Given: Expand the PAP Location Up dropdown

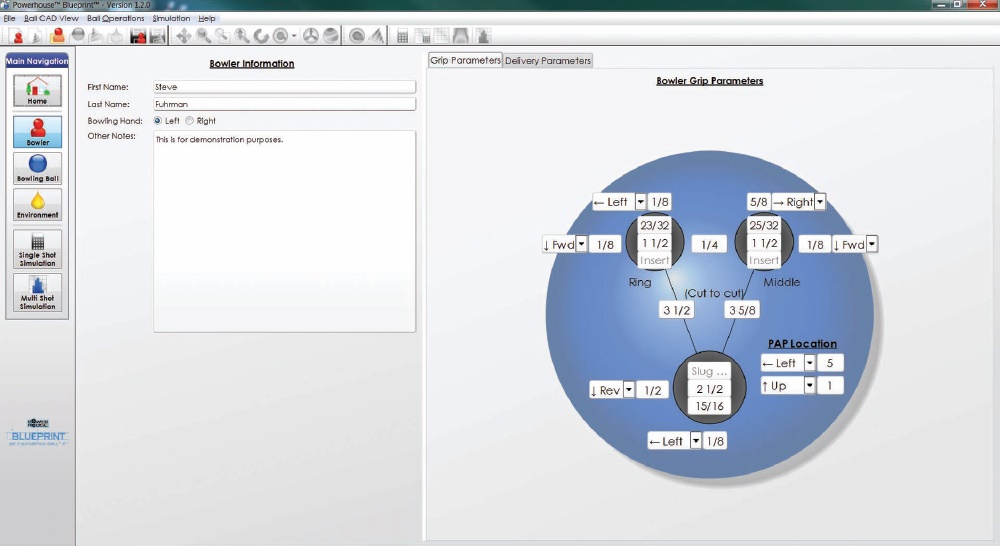Looking at the screenshot, I should (x=809, y=385).
